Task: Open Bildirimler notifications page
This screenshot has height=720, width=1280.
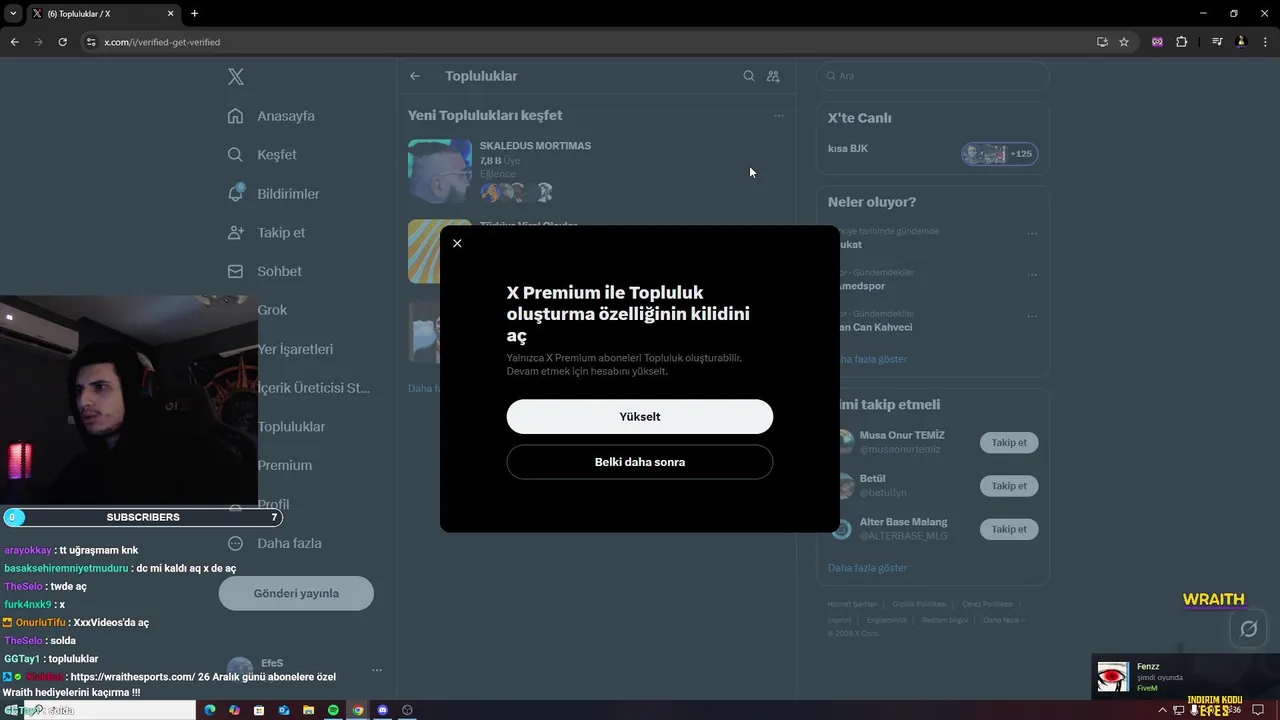Action: pyautogui.click(x=288, y=194)
